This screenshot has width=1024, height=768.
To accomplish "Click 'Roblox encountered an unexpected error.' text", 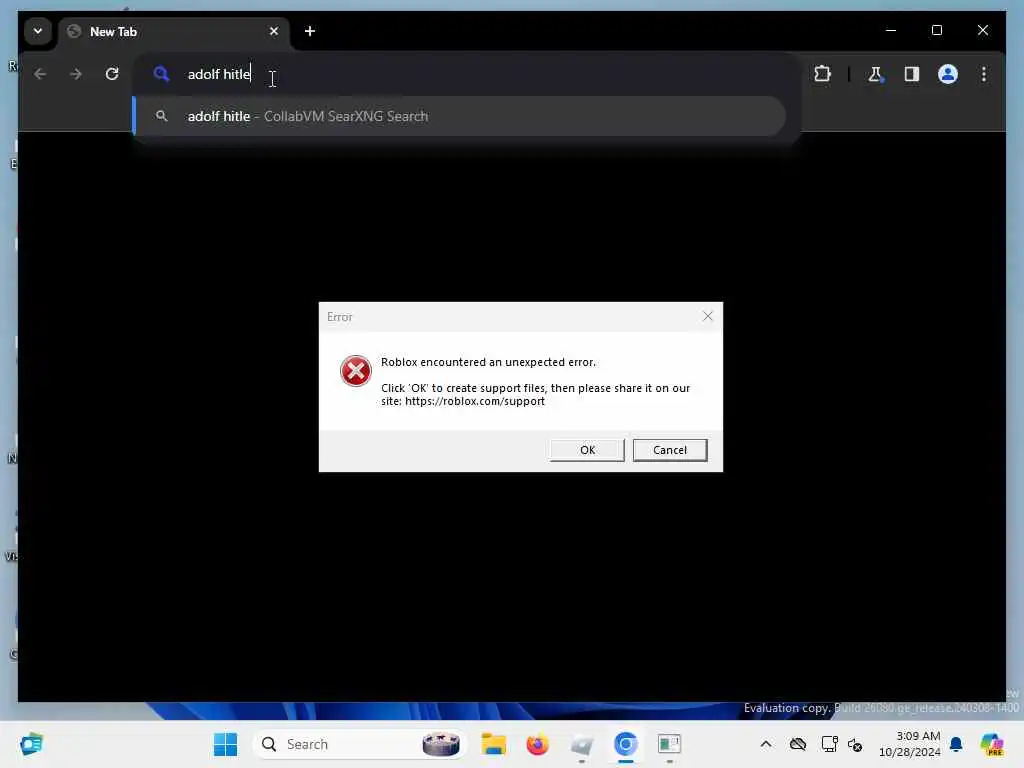I will [488, 362].
